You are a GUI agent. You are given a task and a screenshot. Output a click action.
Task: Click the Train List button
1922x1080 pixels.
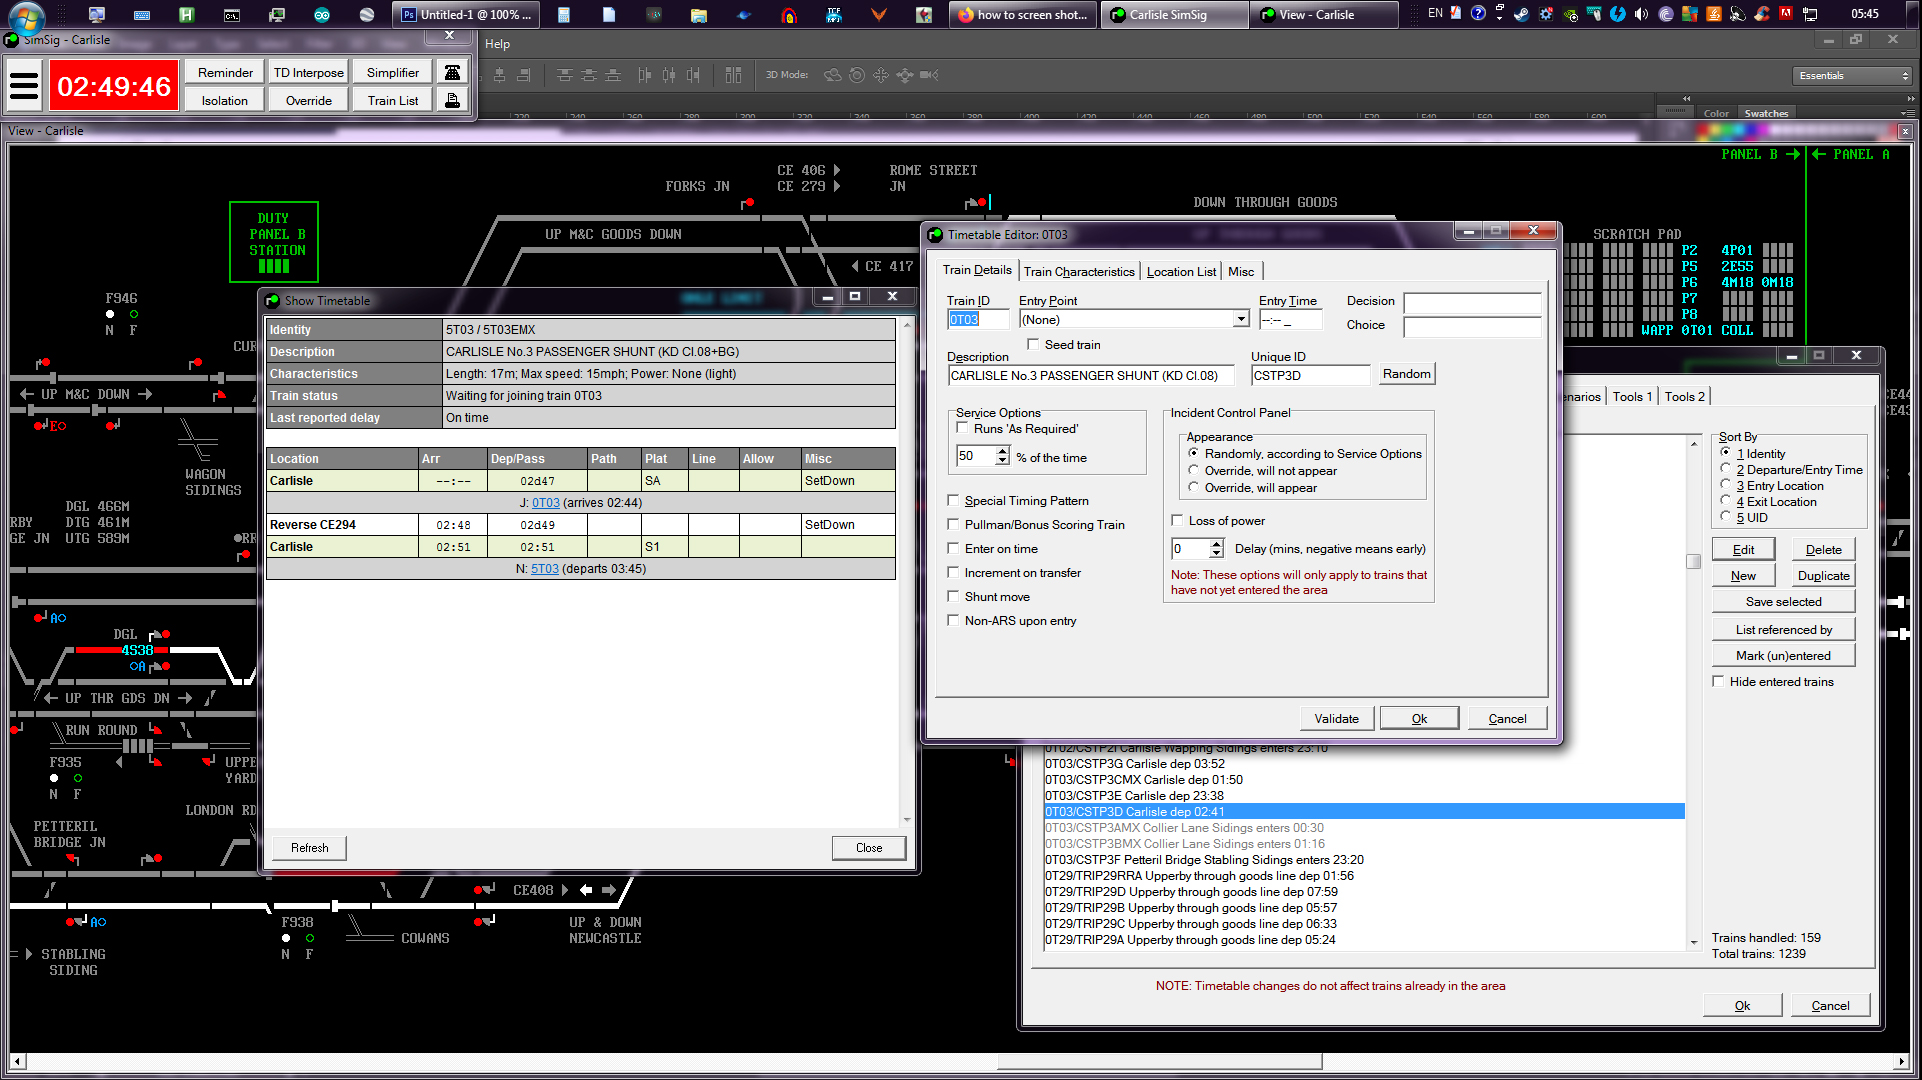[392, 100]
